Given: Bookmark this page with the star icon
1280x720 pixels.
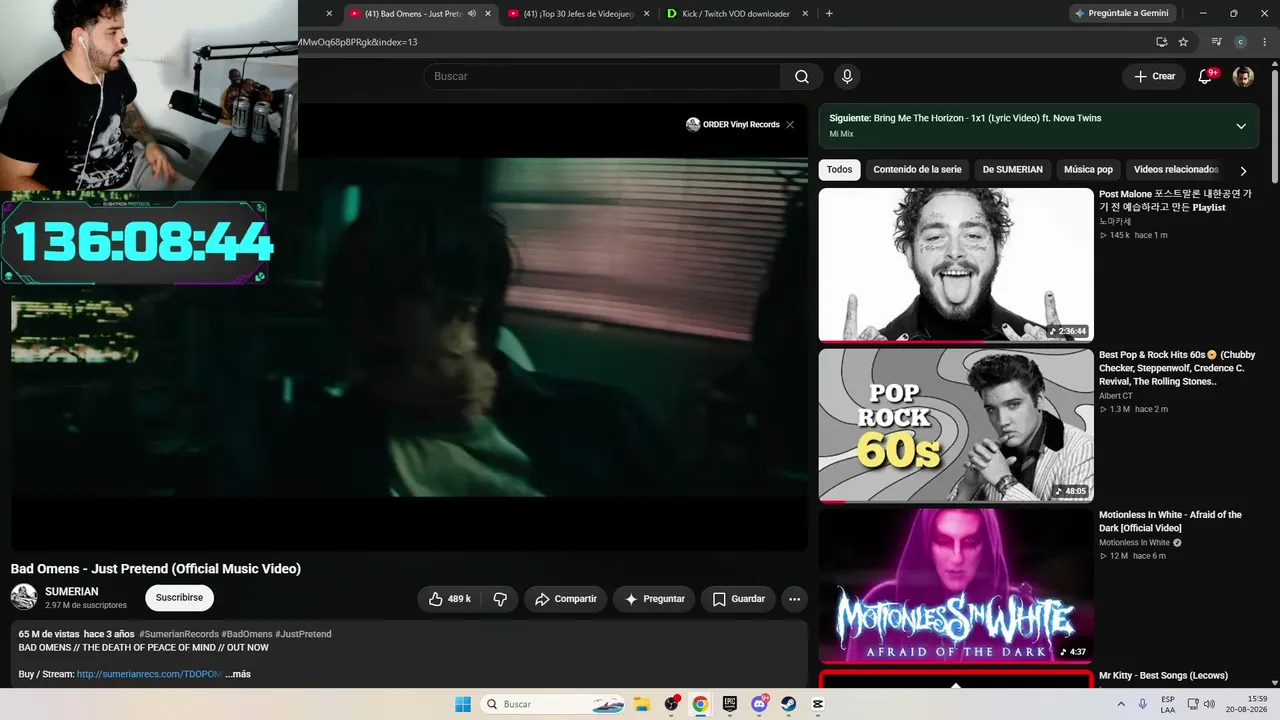Looking at the screenshot, I should pos(1183,42).
